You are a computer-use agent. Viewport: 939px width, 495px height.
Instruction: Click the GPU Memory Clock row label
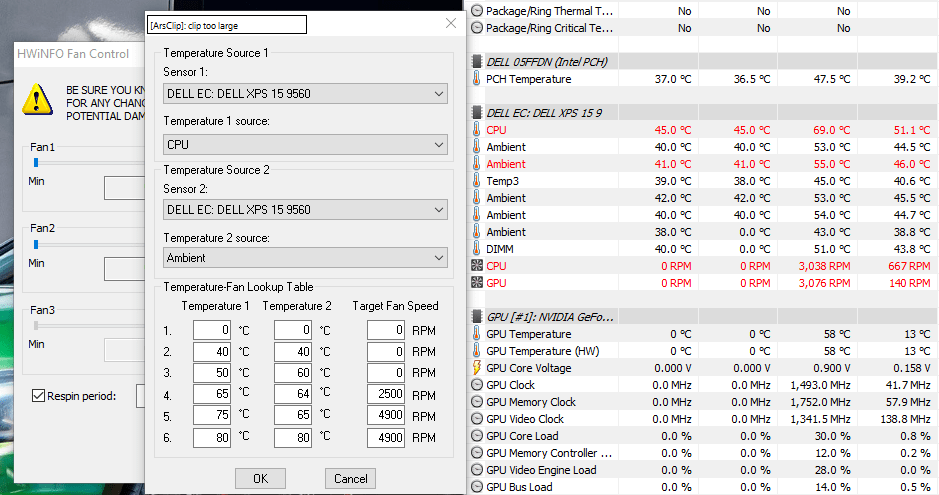[x=531, y=402]
